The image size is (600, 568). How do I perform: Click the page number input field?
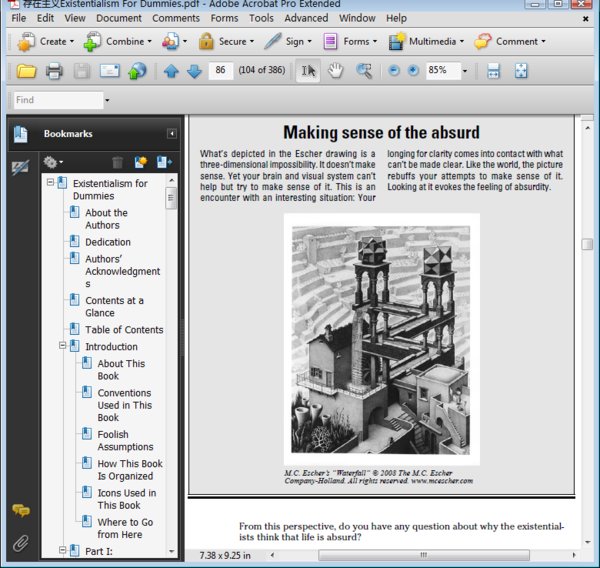[220, 70]
